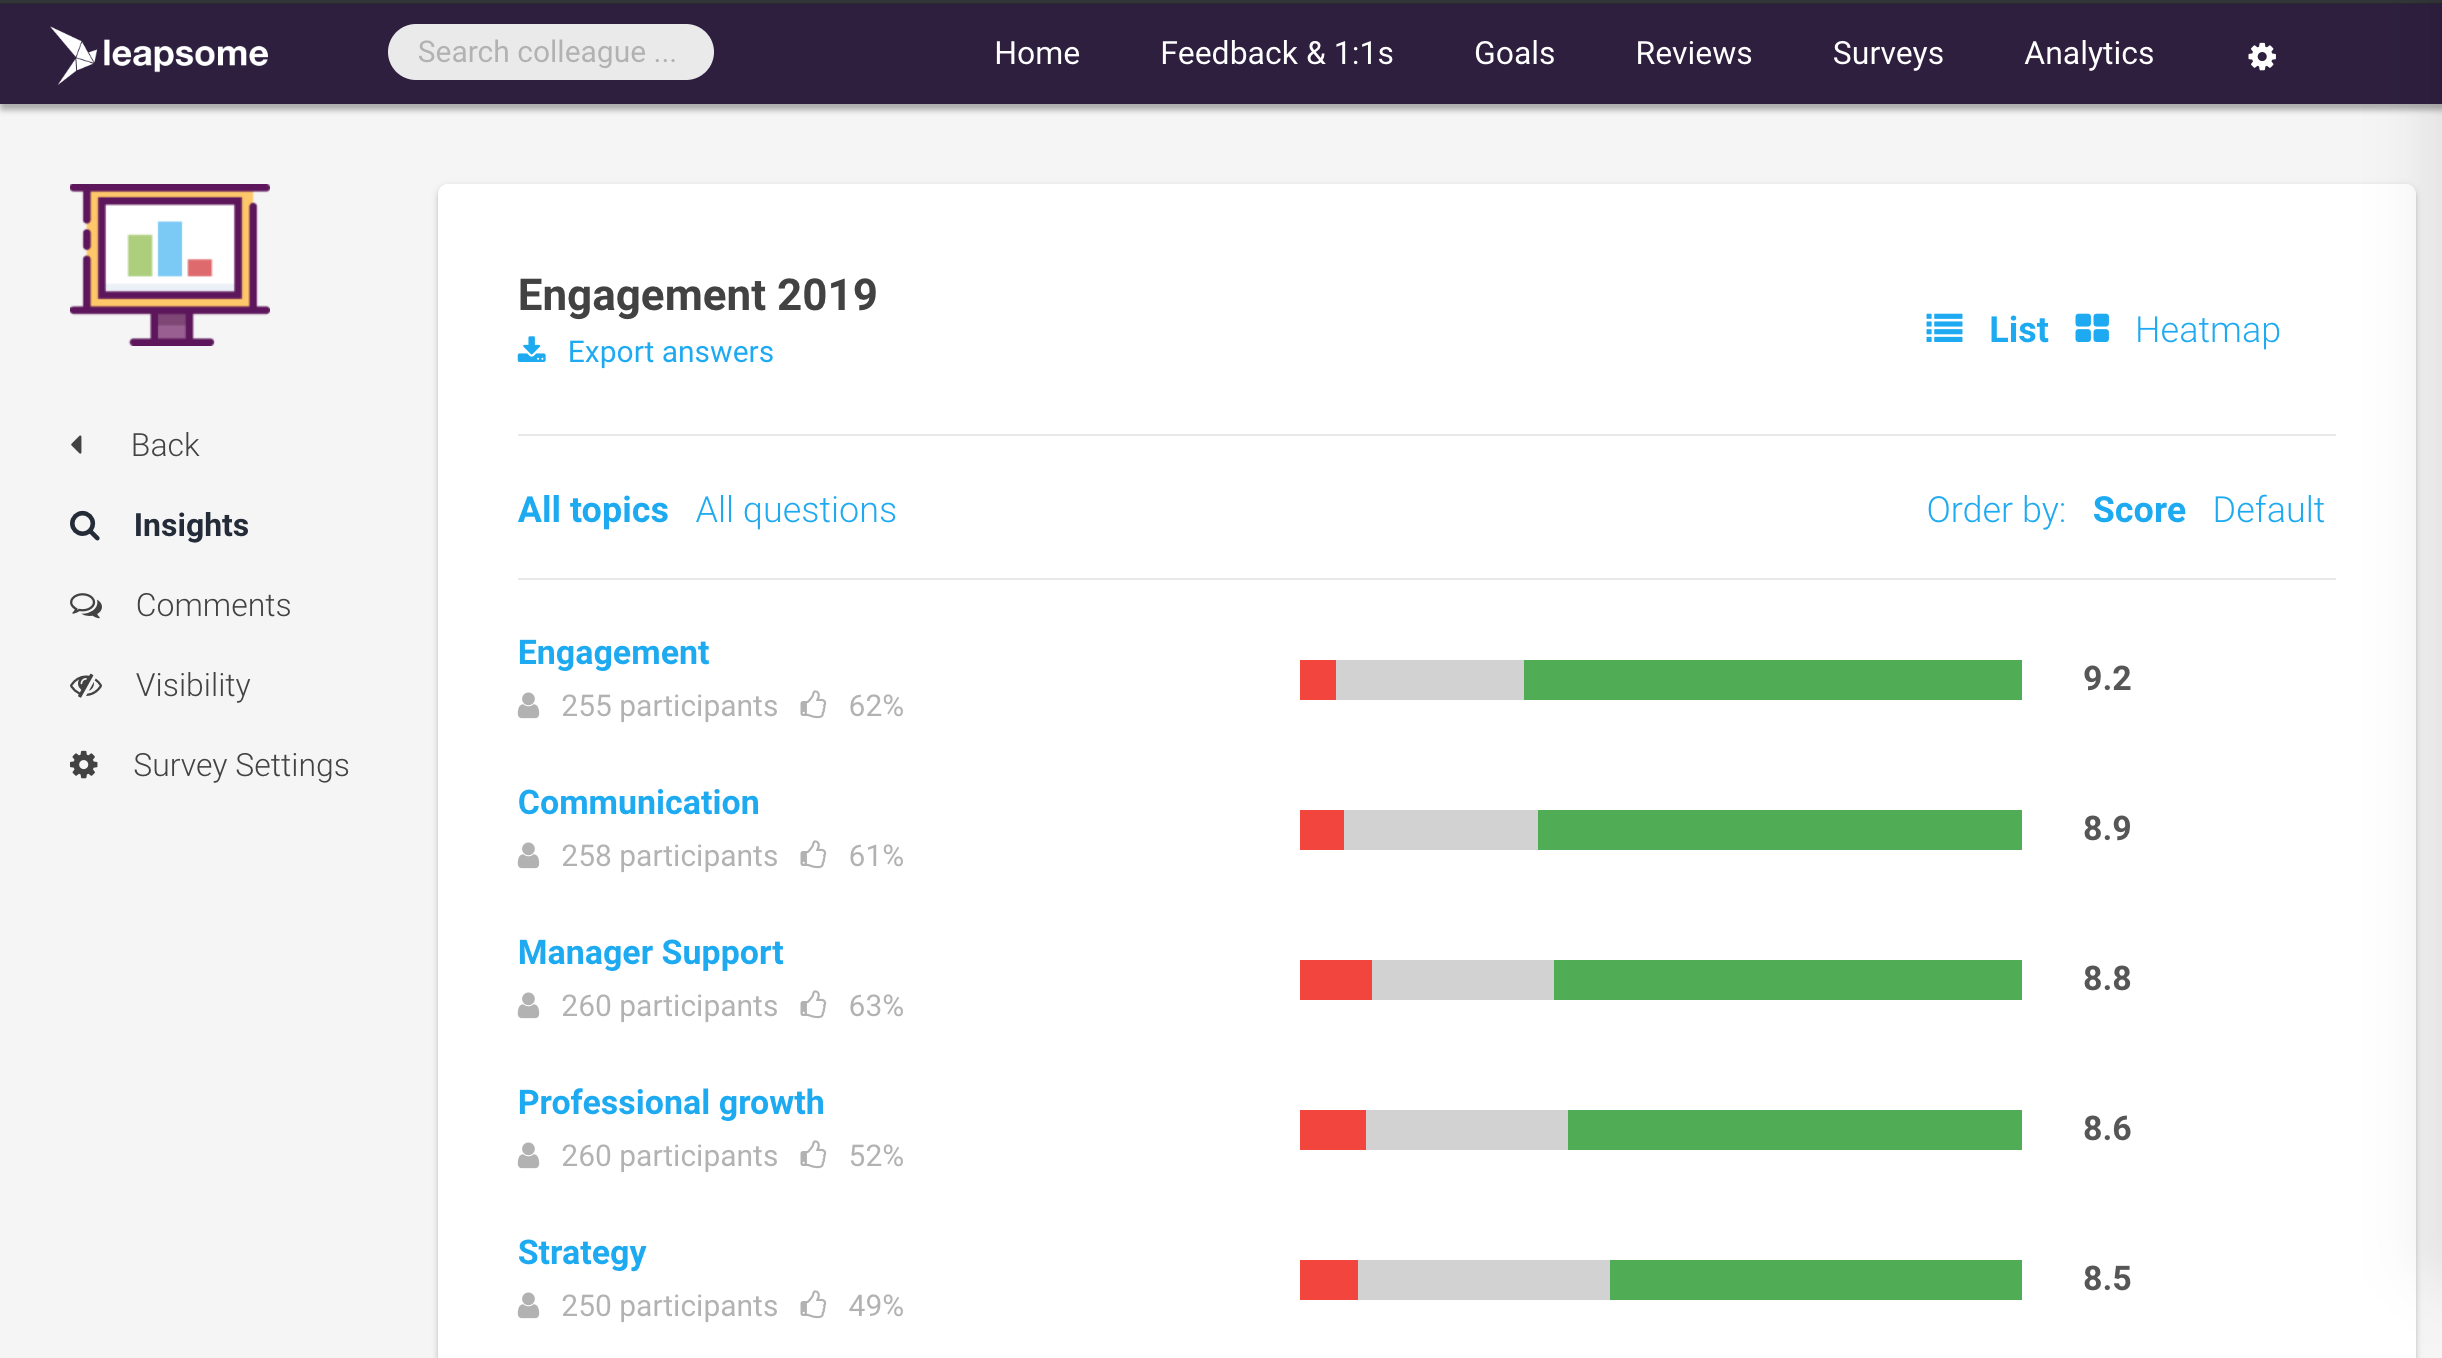Open Reviews in top navigation

[x=1693, y=53]
